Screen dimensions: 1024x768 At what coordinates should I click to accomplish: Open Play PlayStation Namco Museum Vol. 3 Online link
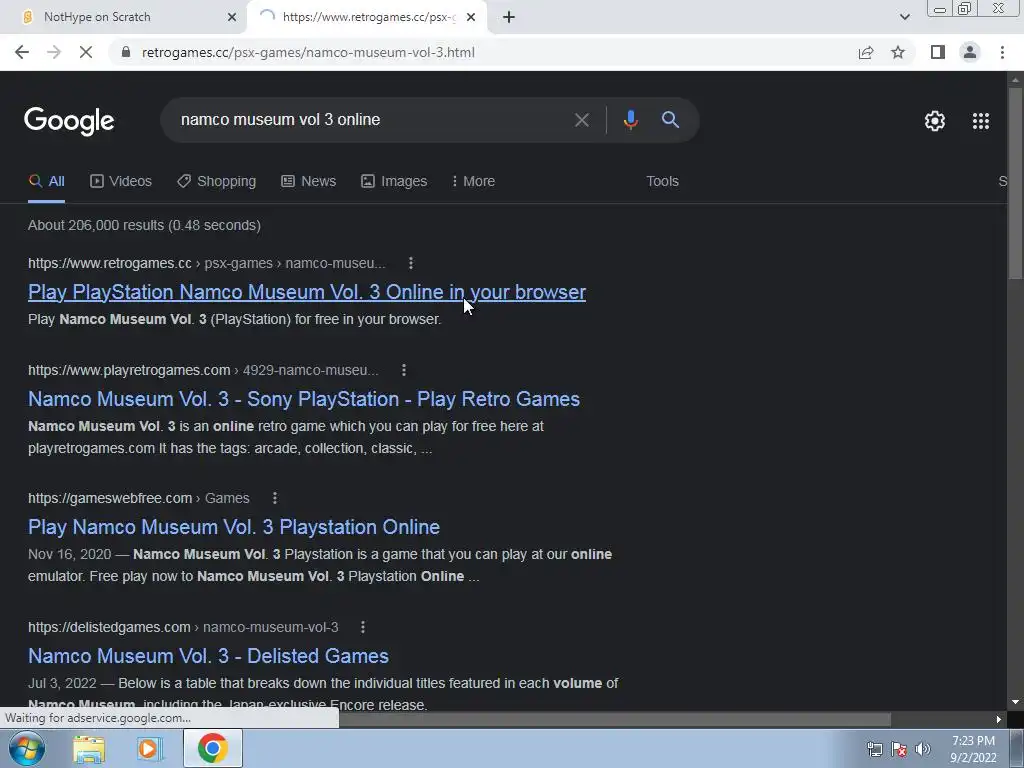[x=307, y=292]
